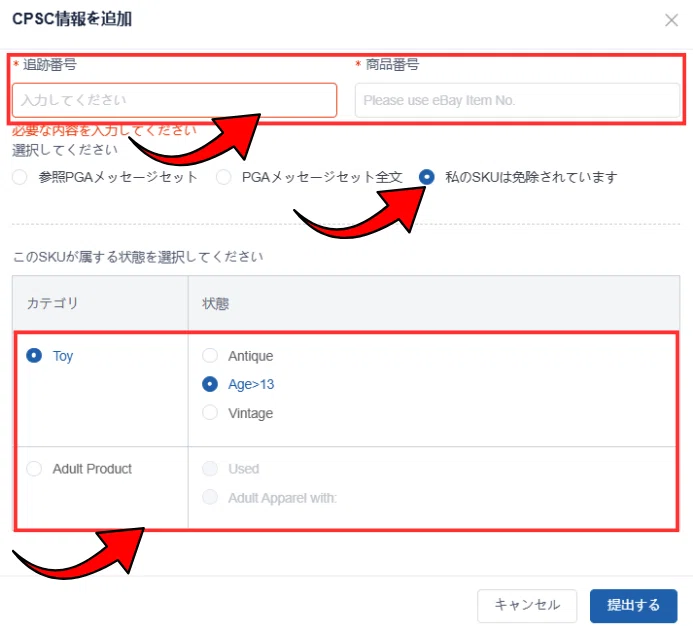
Task: Click the 選択してください label
Action: 65,150
